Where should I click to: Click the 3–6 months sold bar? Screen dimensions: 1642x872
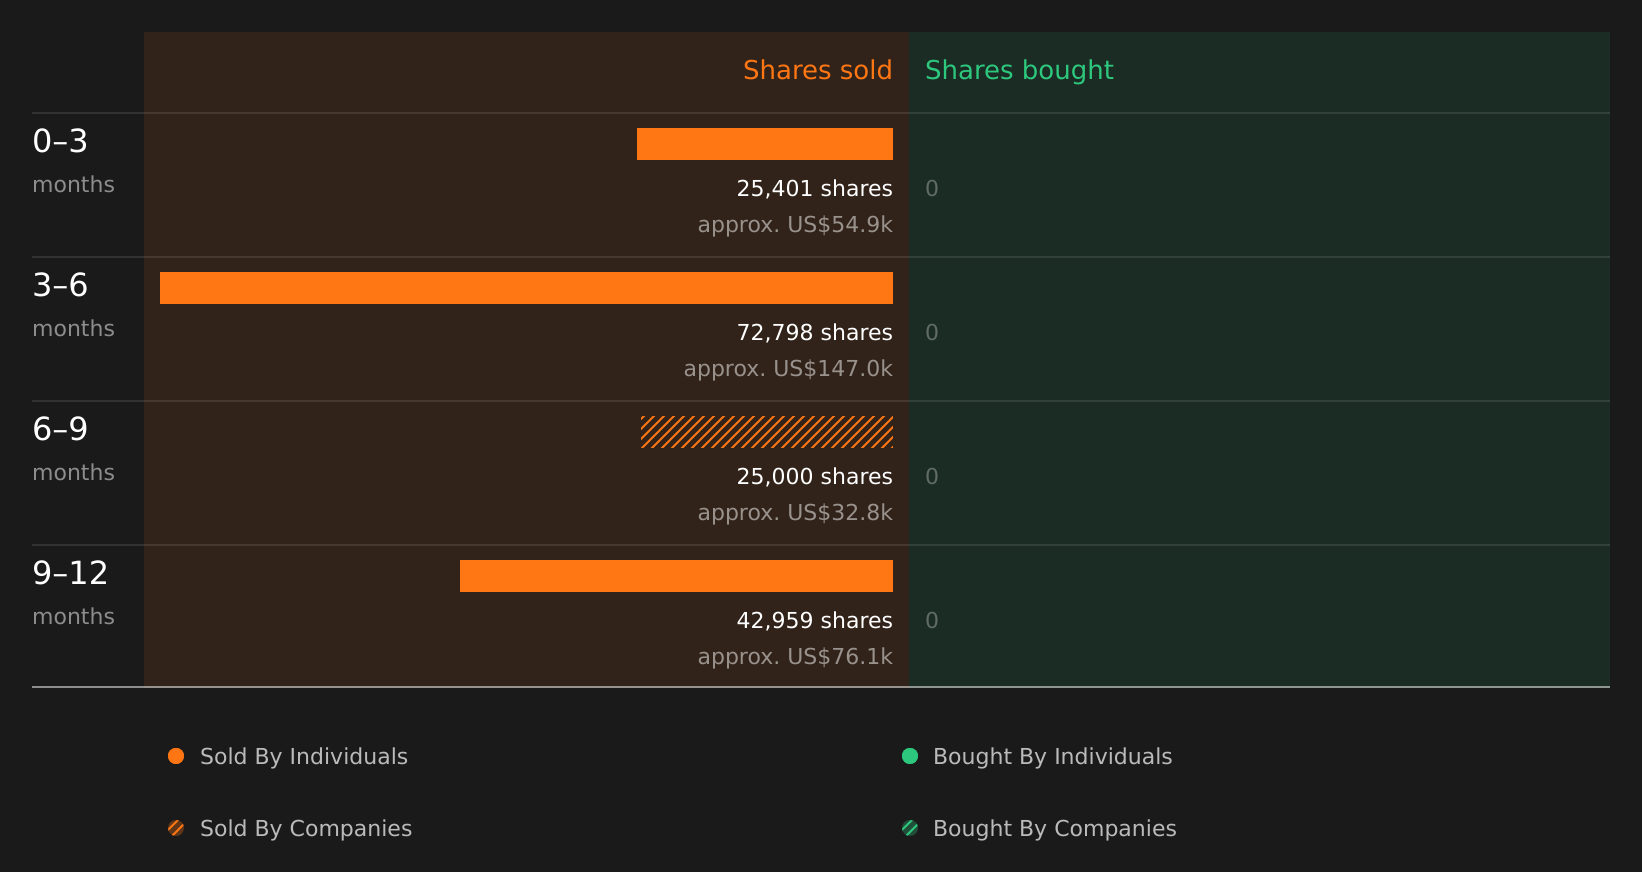(526, 288)
